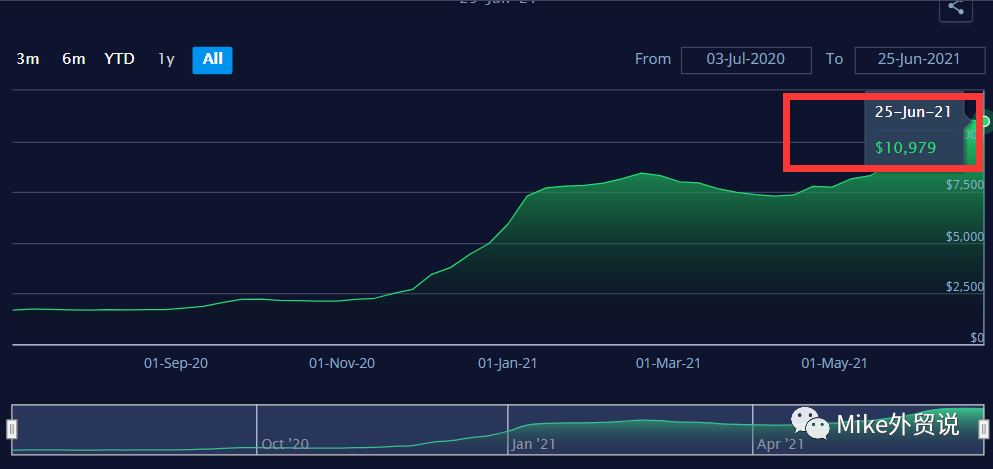Click Oct '20 in the navigator
993x469 pixels.
pos(285,444)
